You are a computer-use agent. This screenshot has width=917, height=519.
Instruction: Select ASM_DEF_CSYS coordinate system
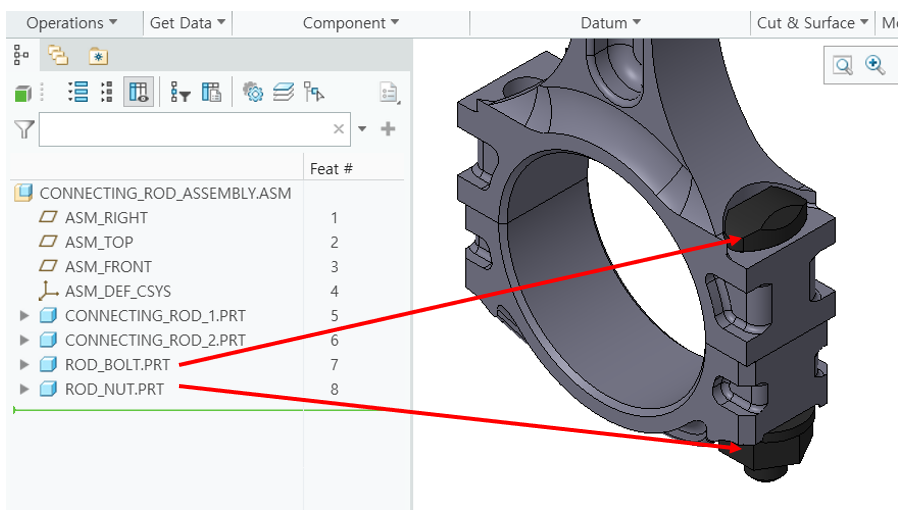click(118, 291)
